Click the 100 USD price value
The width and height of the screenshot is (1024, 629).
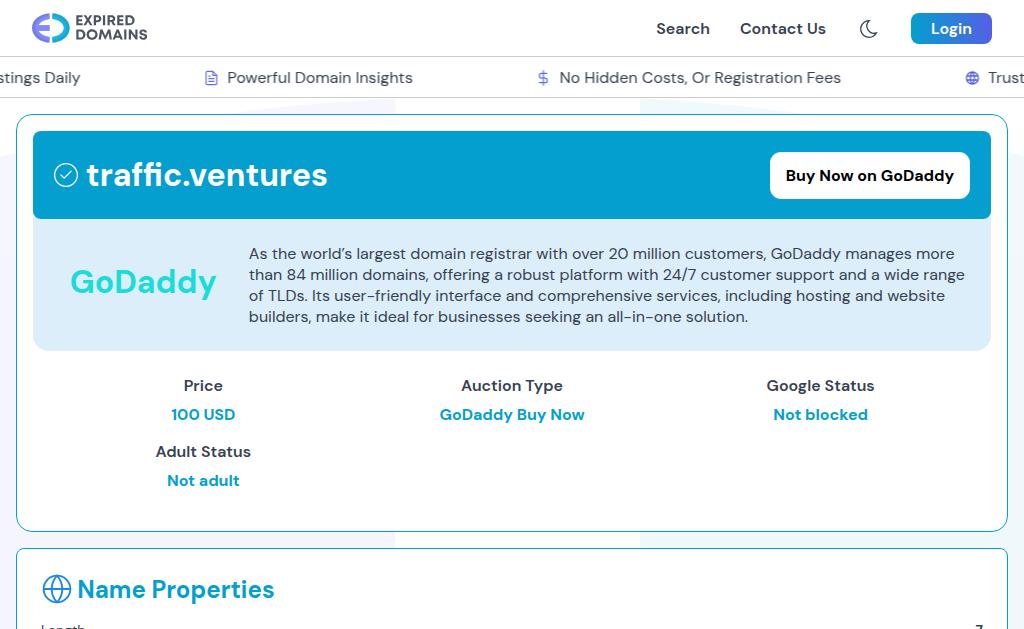point(203,415)
